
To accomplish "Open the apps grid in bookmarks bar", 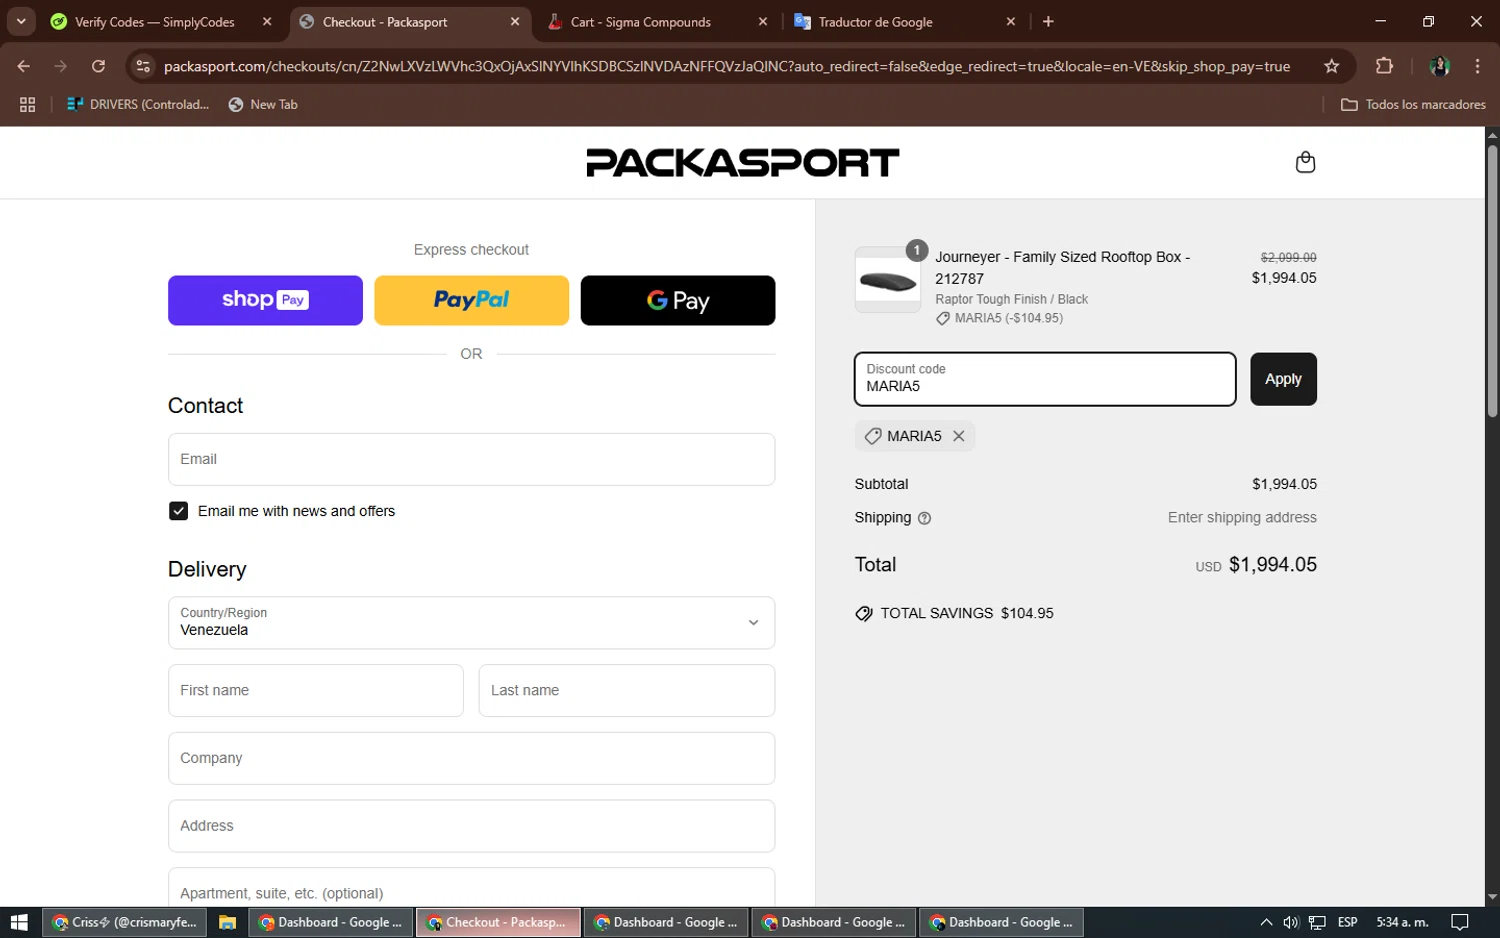I will tap(27, 104).
